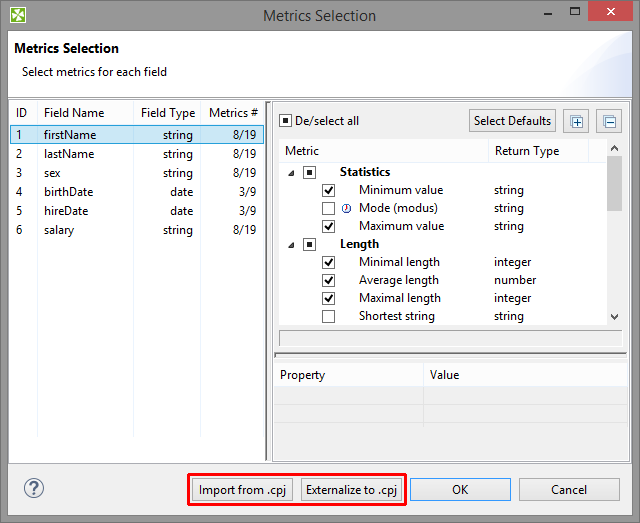Screen dimensions: 640x523
Task: Check the Shortest string metric
Action: 328,316
